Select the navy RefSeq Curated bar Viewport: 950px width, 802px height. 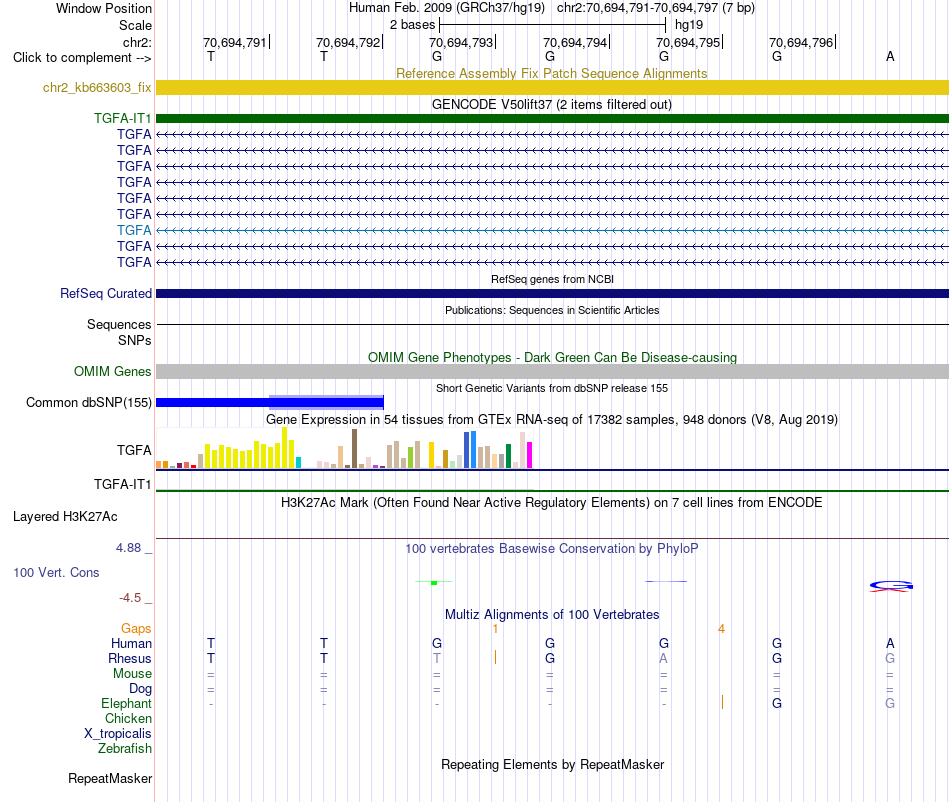pos(552,293)
